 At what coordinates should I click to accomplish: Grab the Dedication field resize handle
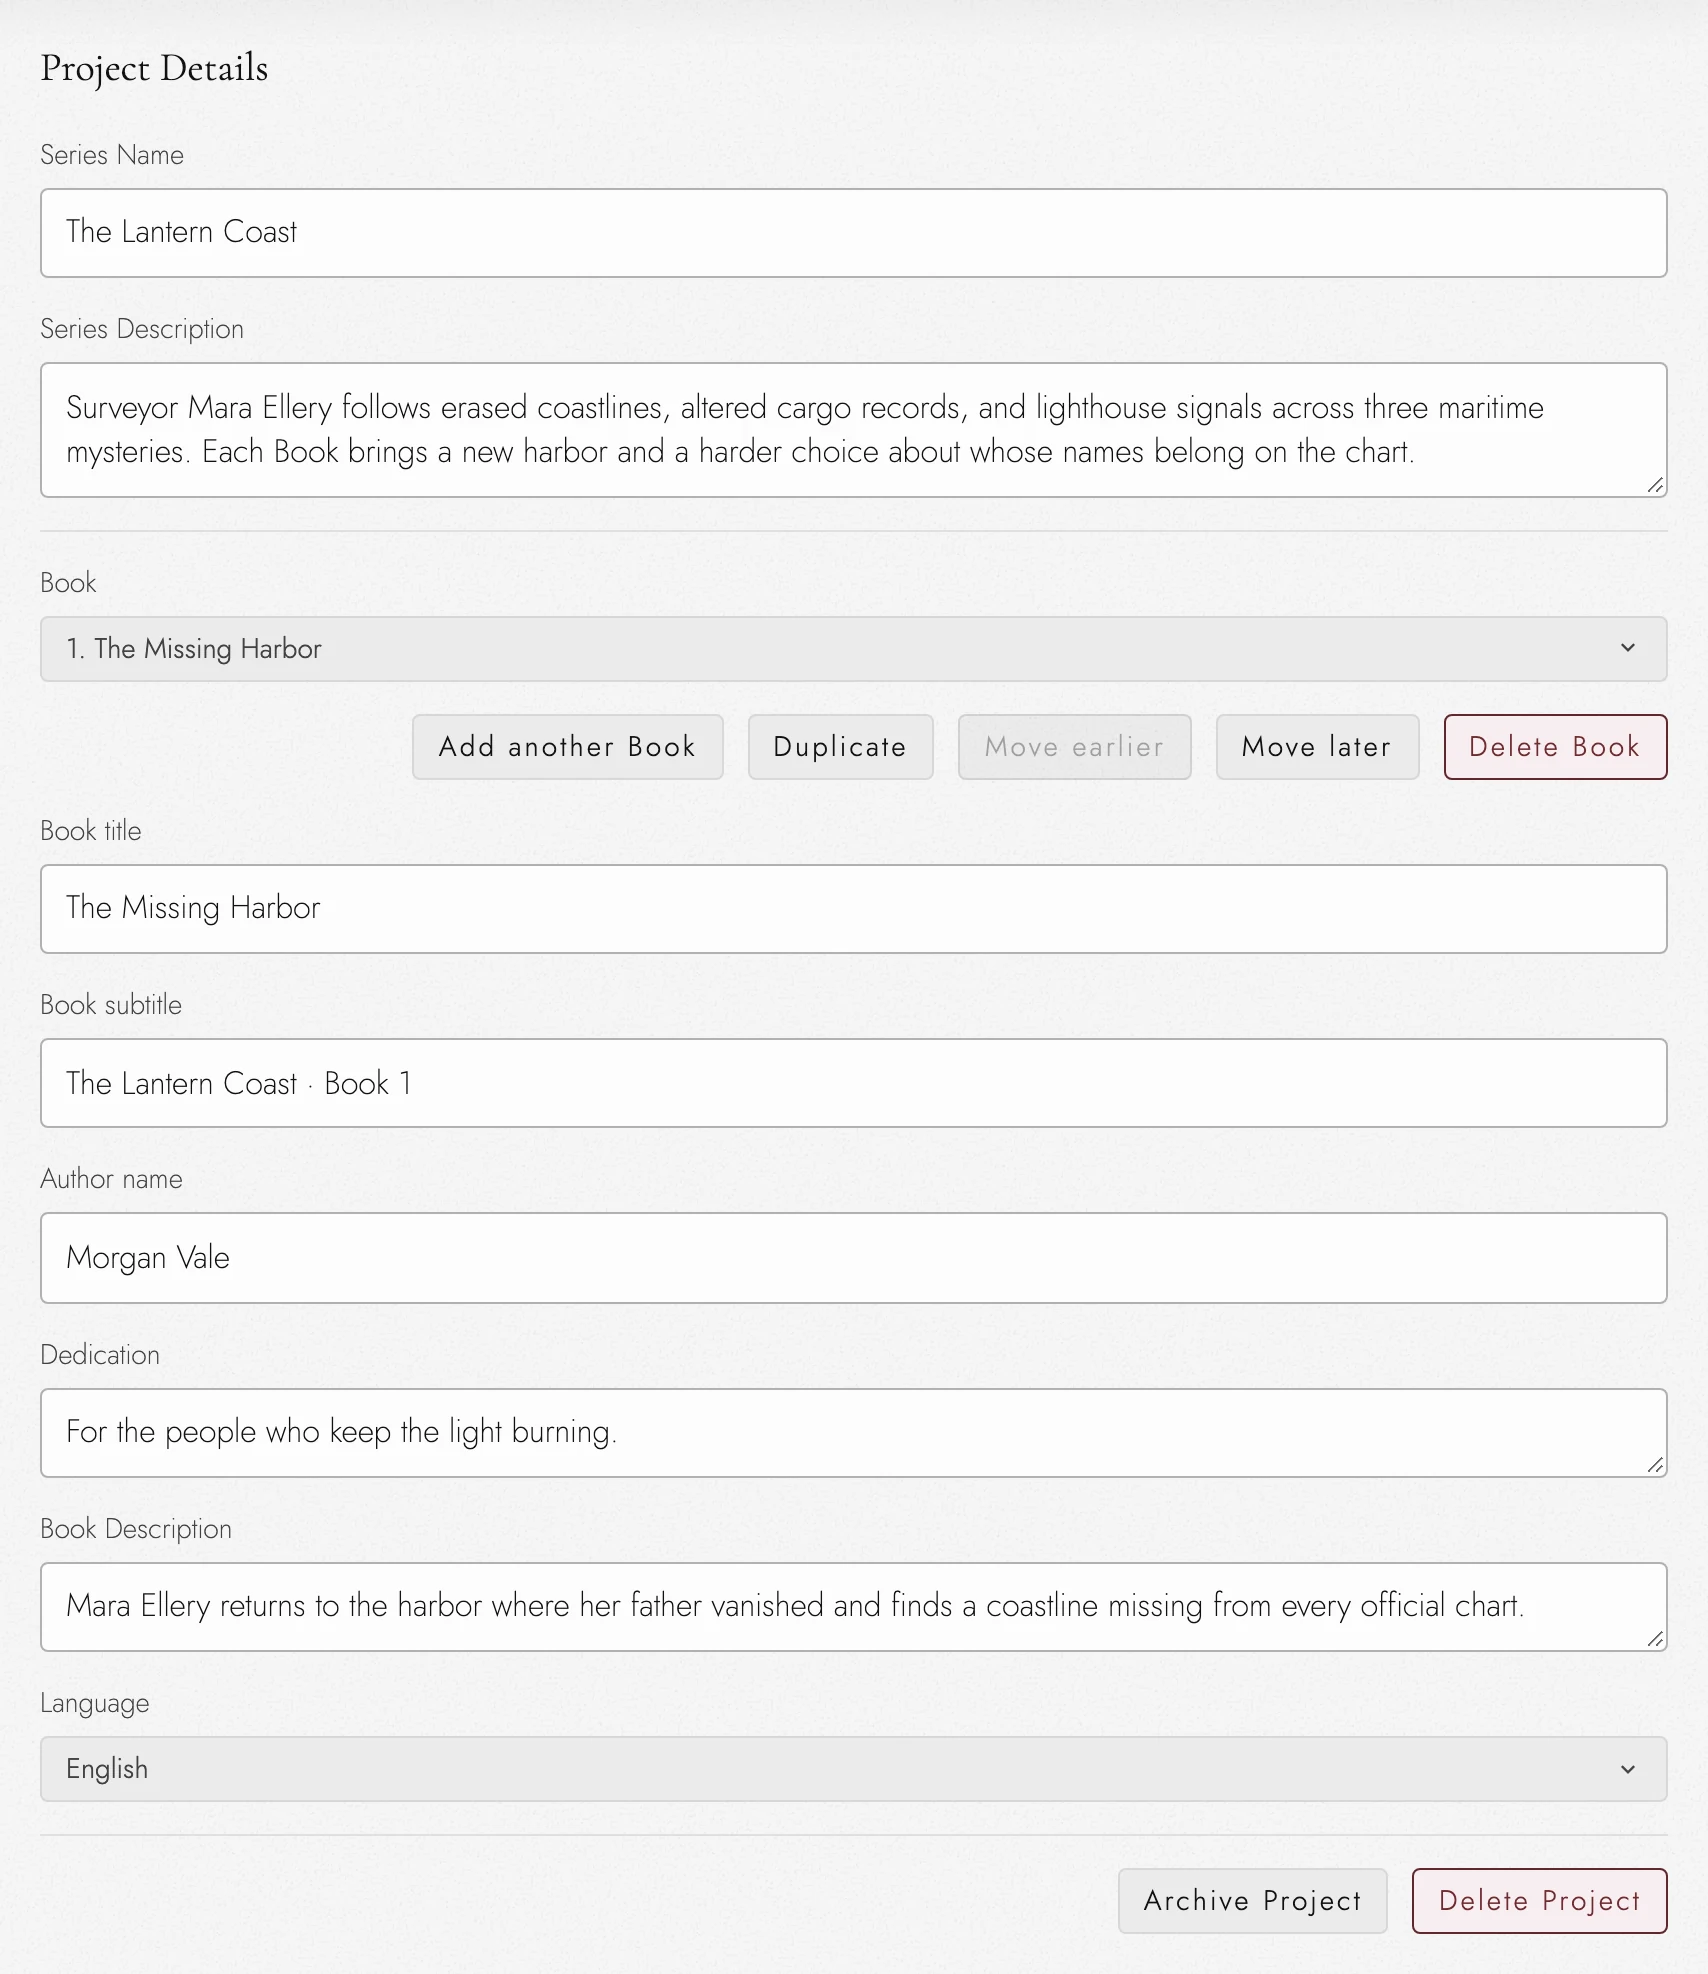[1656, 1466]
